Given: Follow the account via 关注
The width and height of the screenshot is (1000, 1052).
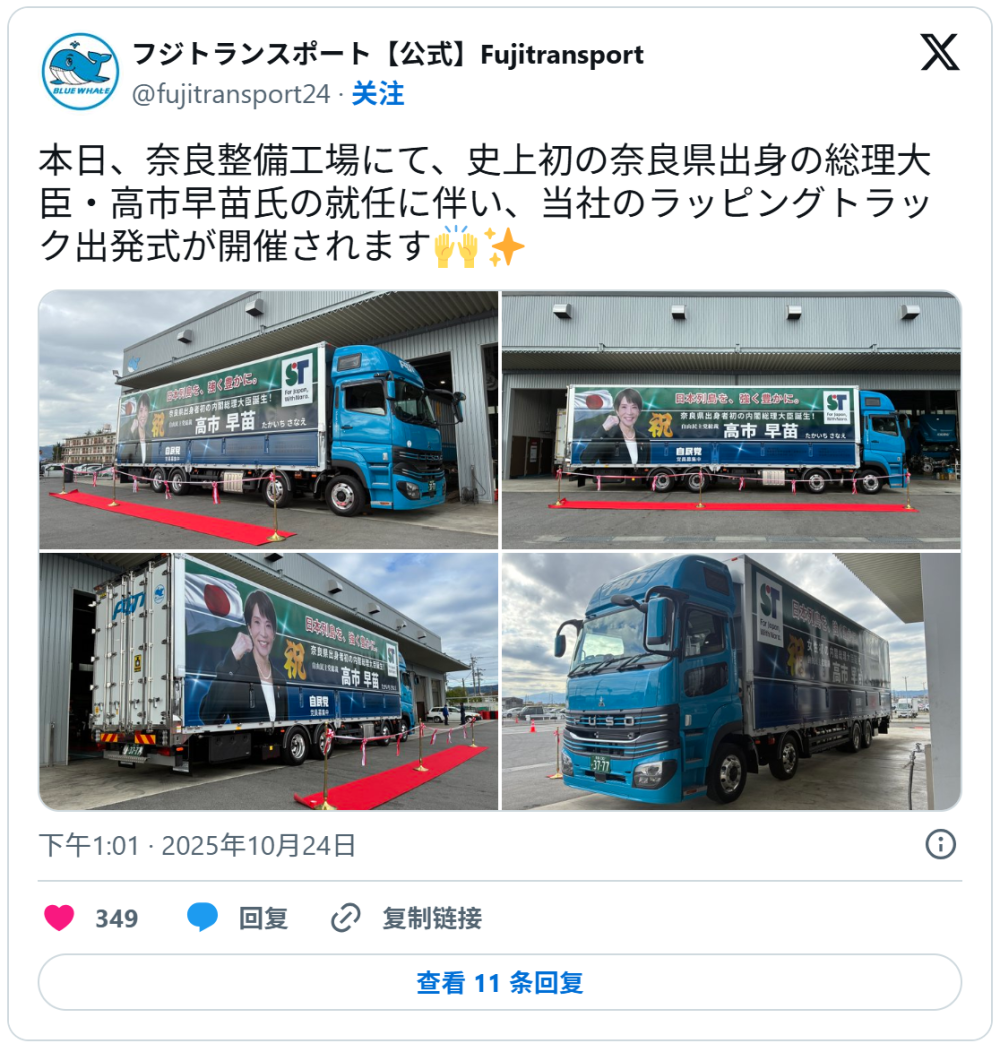Looking at the screenshot, I should [378, 94].
